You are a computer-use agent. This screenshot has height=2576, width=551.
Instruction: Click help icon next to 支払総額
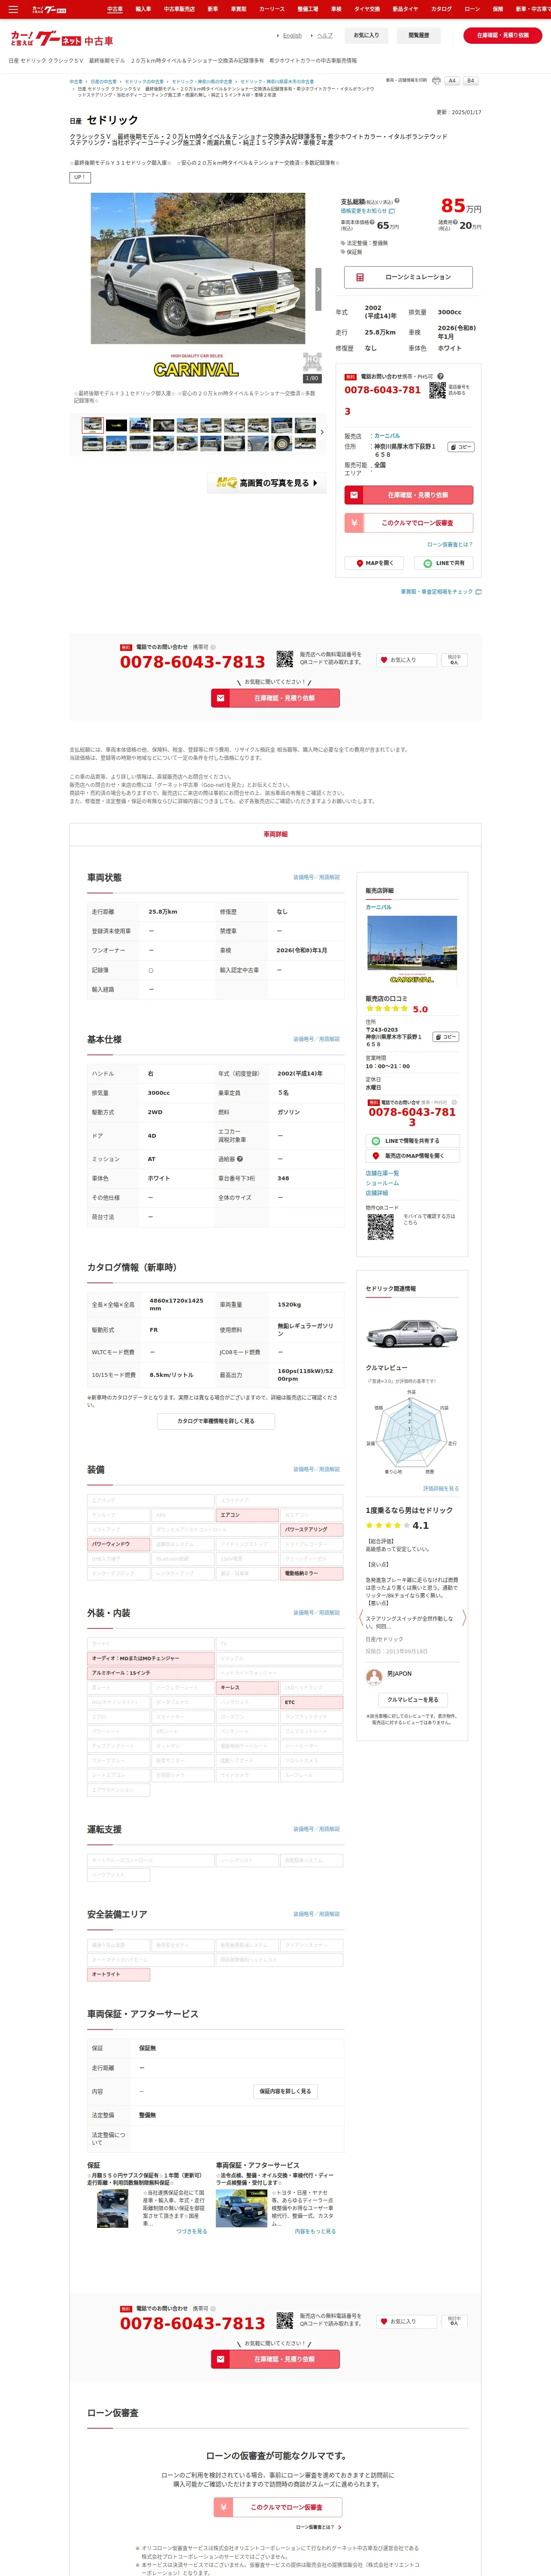(397, 201)
